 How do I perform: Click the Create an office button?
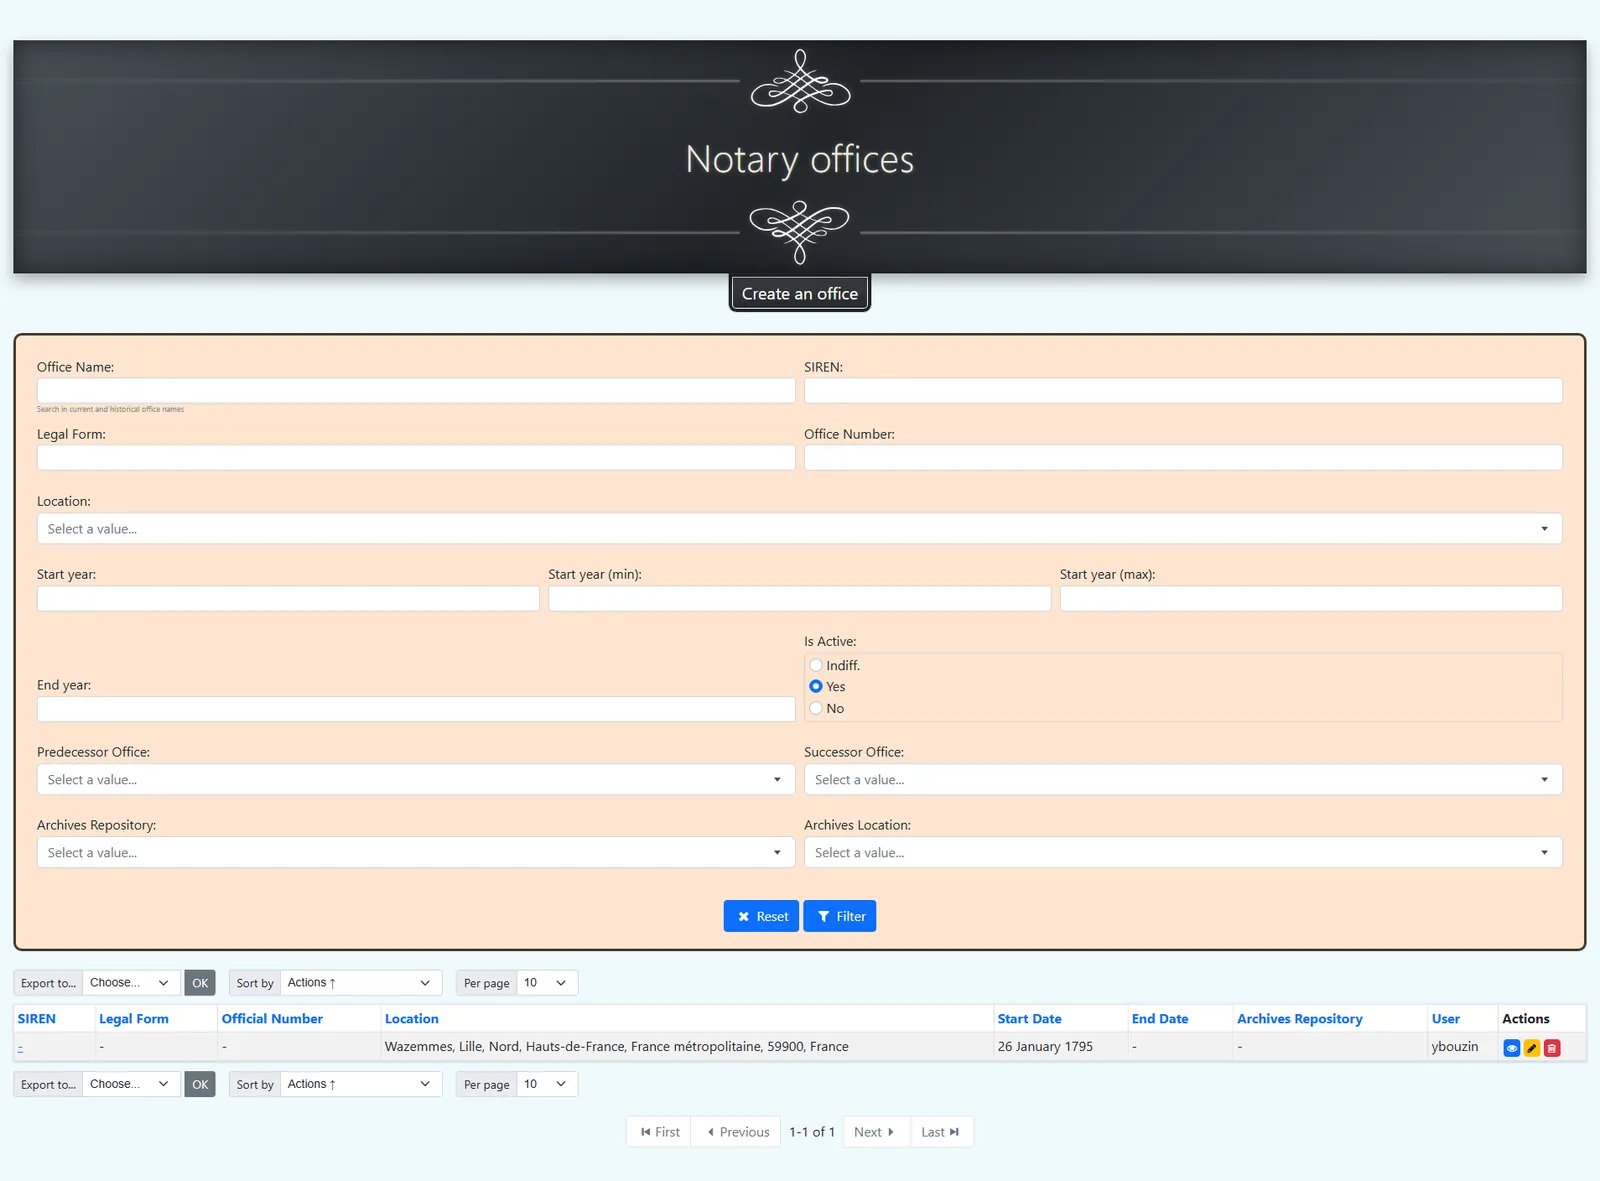point(800,293)
